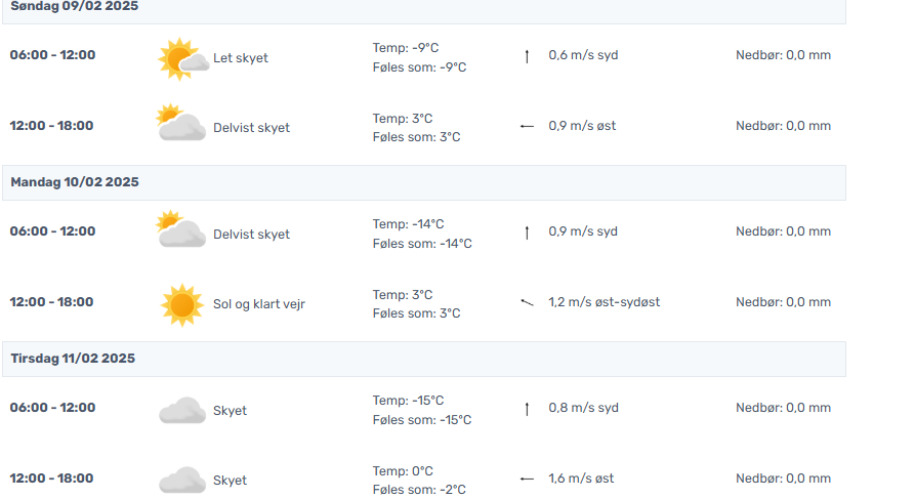
Task: Click the sun icon for Sol og klart vejr
Action: (x=182, y=305)
